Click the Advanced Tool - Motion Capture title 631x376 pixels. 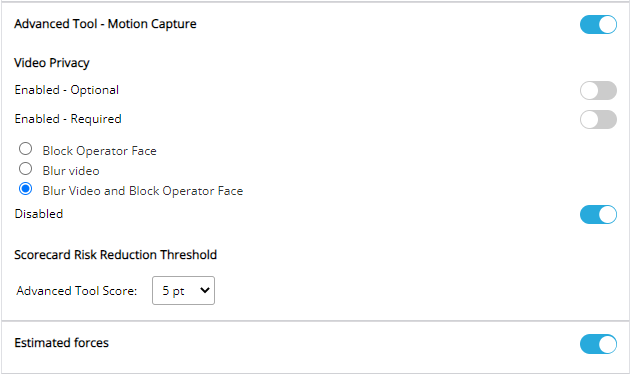105,24
